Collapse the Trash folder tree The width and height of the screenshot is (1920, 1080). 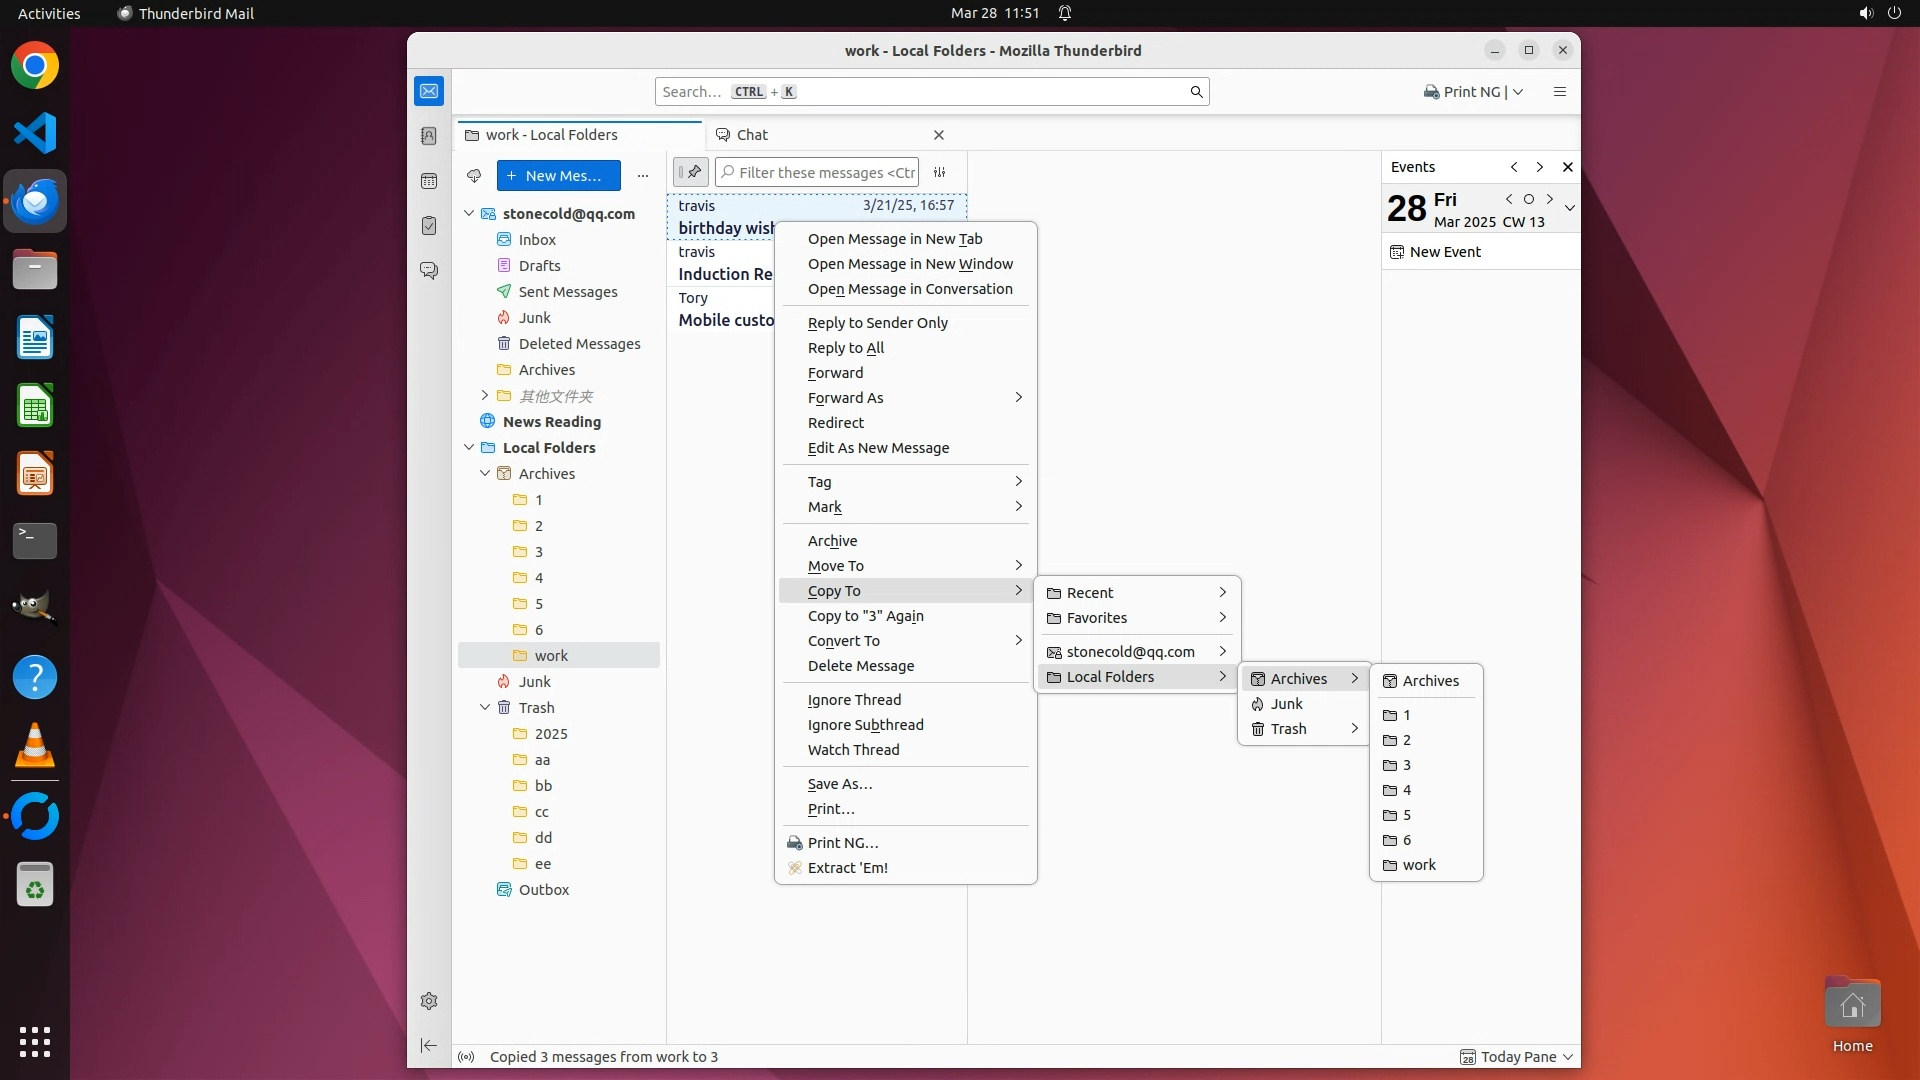coord(485,708)
